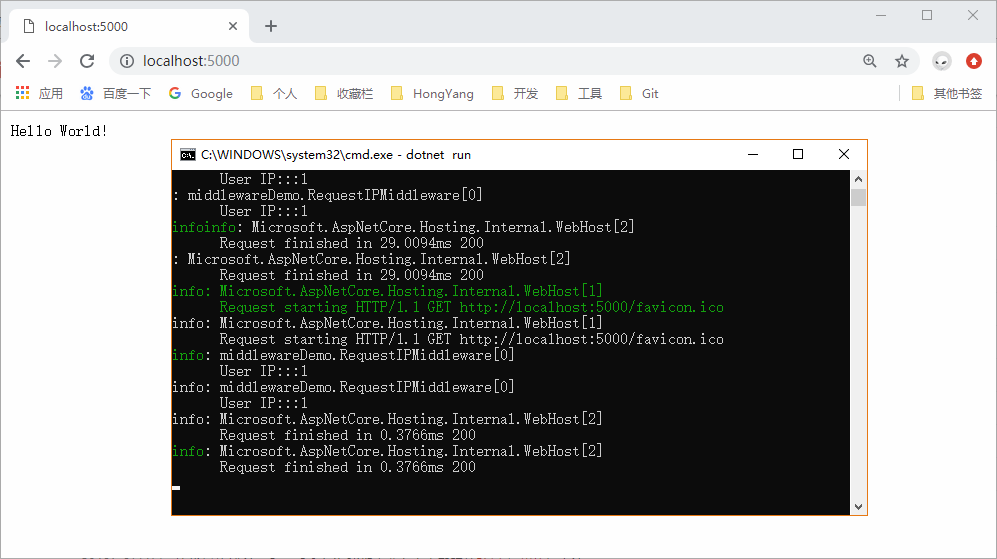The width and height of the screenshot is (997, 559).
Task: Click the console scrollbar up arrow
Action: click(858, 179)
